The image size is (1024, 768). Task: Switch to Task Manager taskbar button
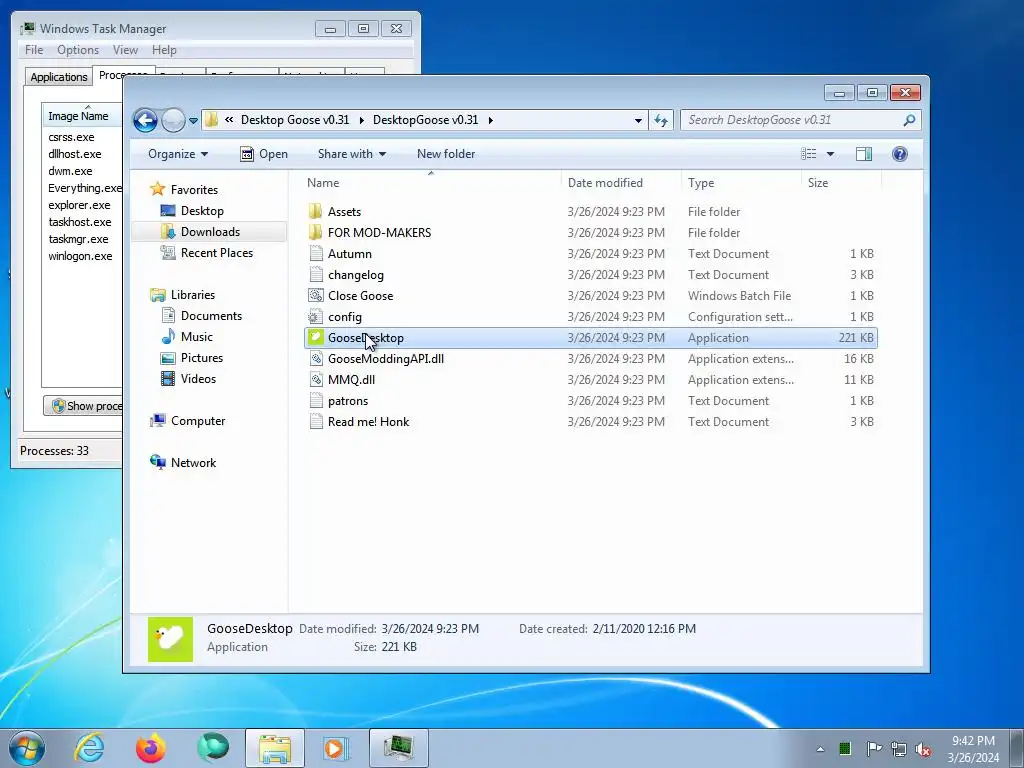tap(398, 748)
